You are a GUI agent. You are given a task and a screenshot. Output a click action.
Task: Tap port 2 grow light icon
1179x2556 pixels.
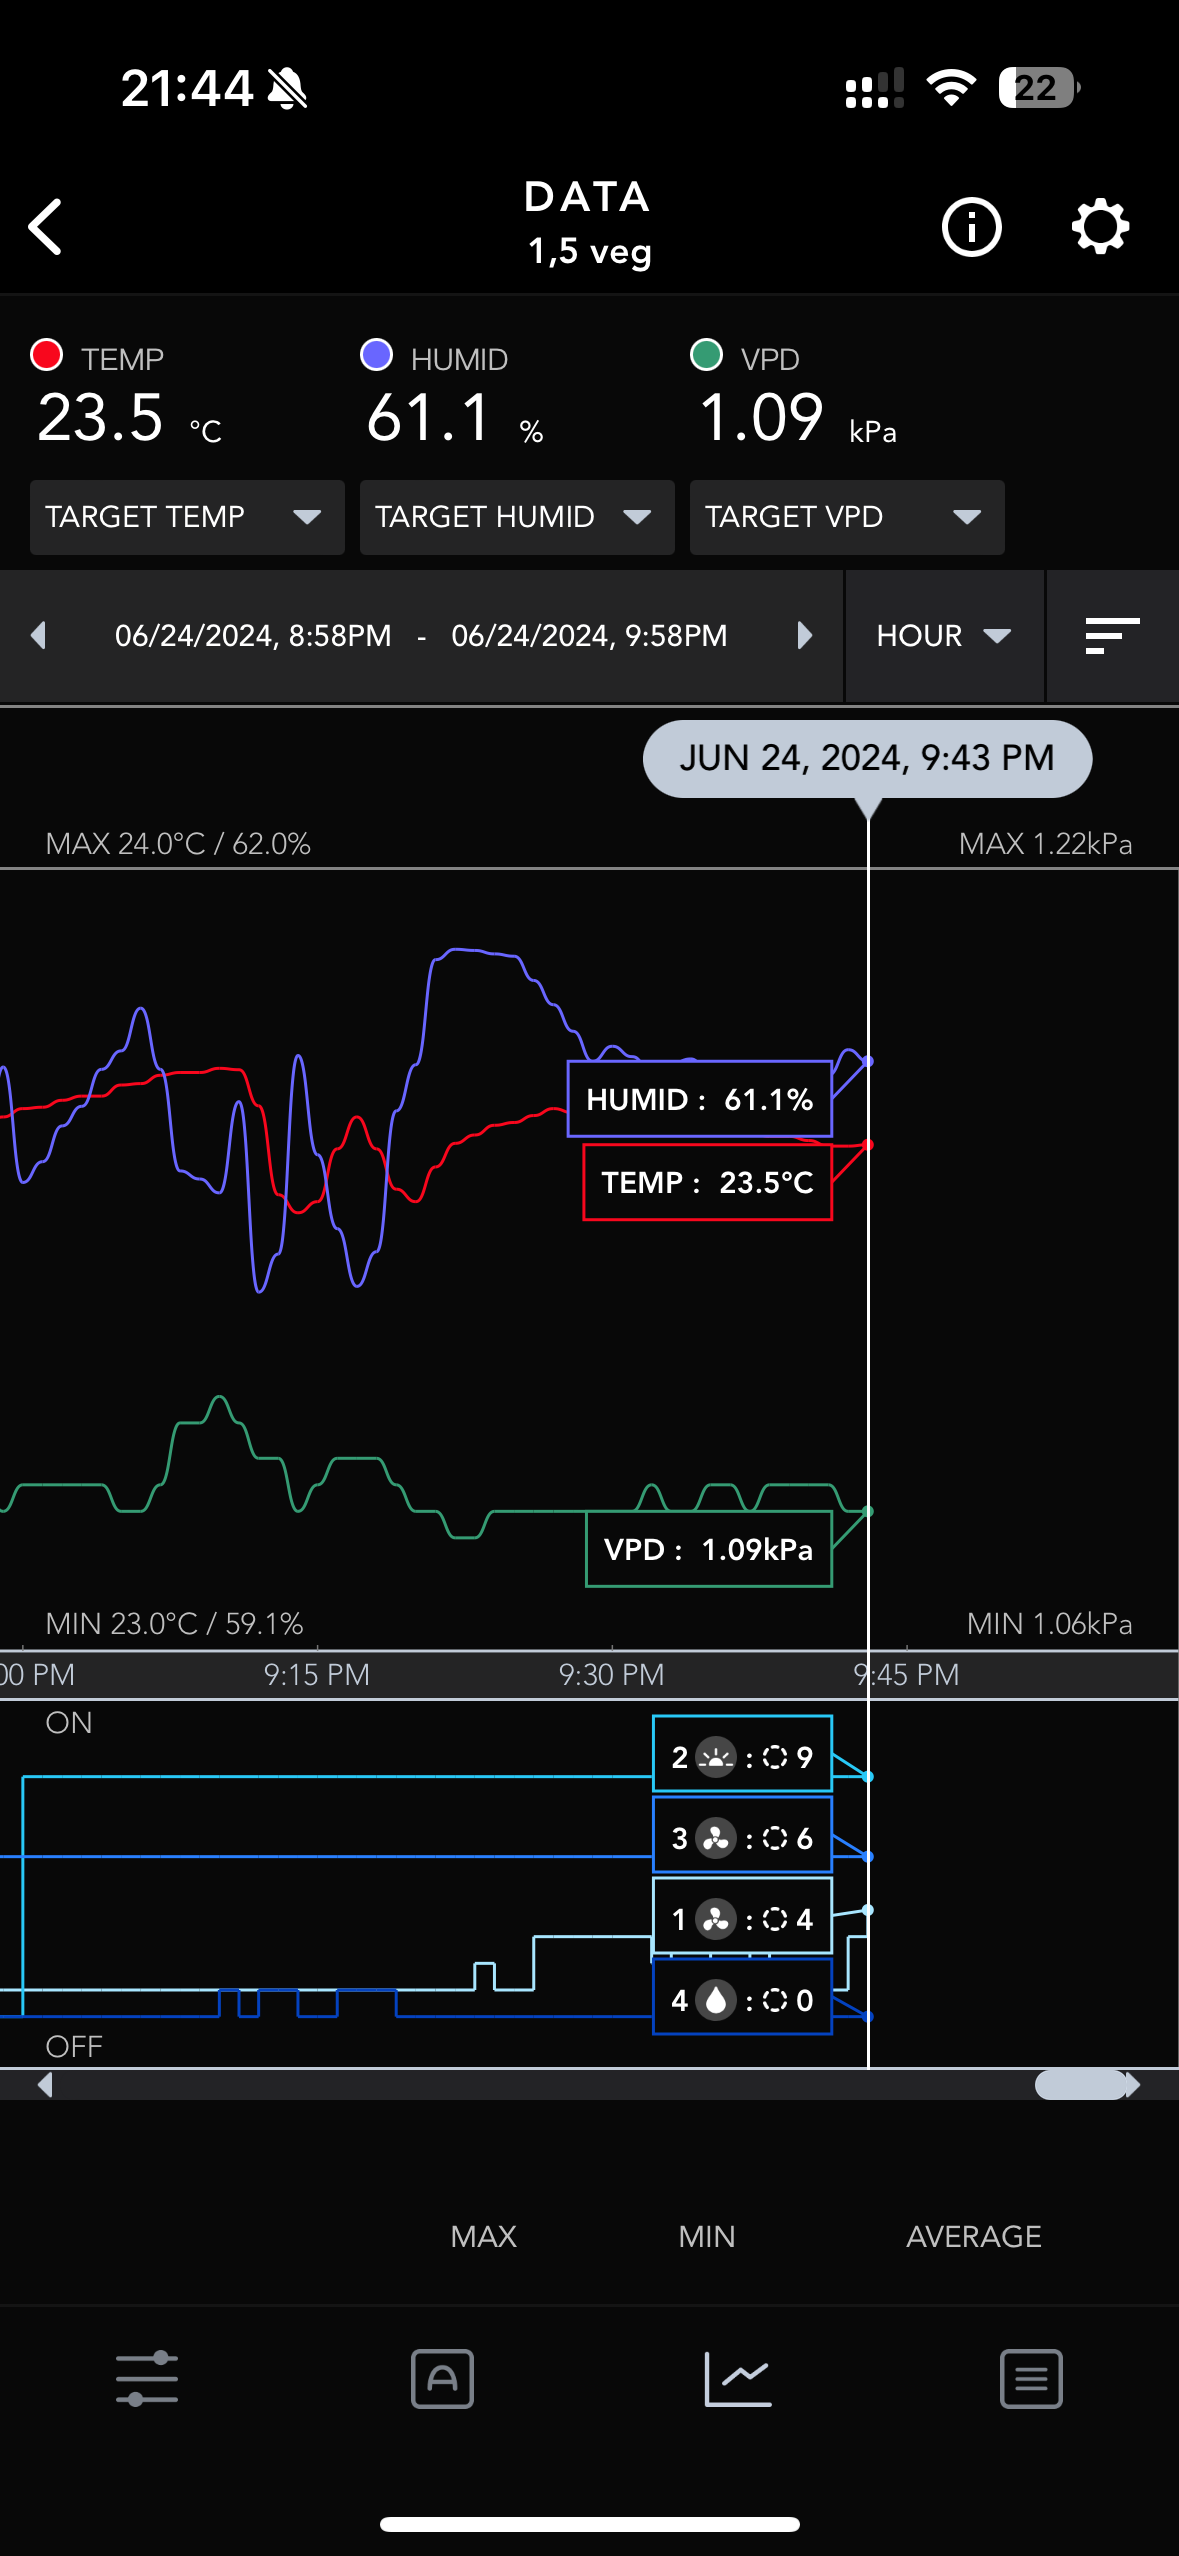pos(716,1757)
